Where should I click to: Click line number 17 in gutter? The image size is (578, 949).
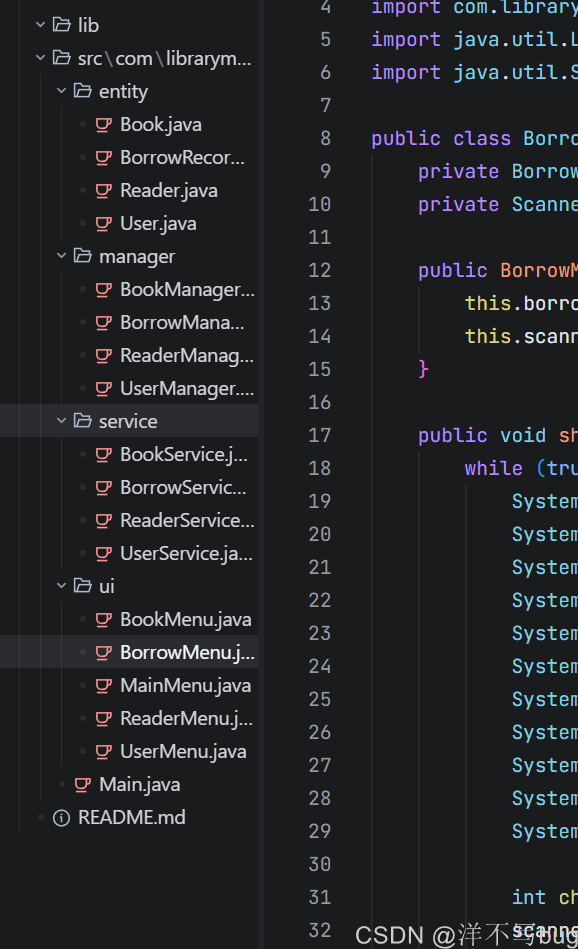320,435
